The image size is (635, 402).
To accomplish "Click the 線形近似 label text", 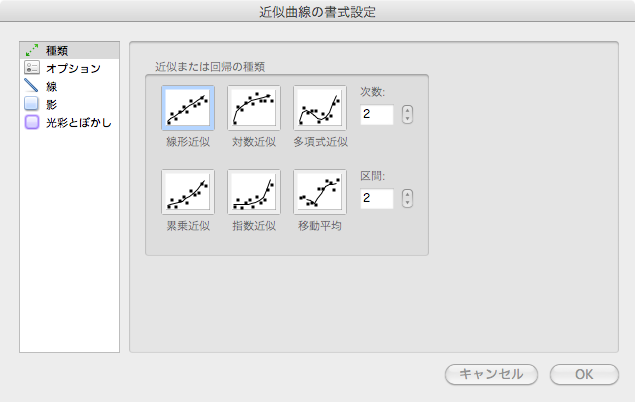I will 188,142.
